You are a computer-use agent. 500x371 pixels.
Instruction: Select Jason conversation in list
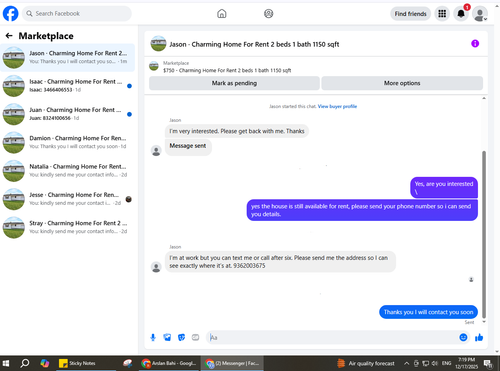coord(68,57)
